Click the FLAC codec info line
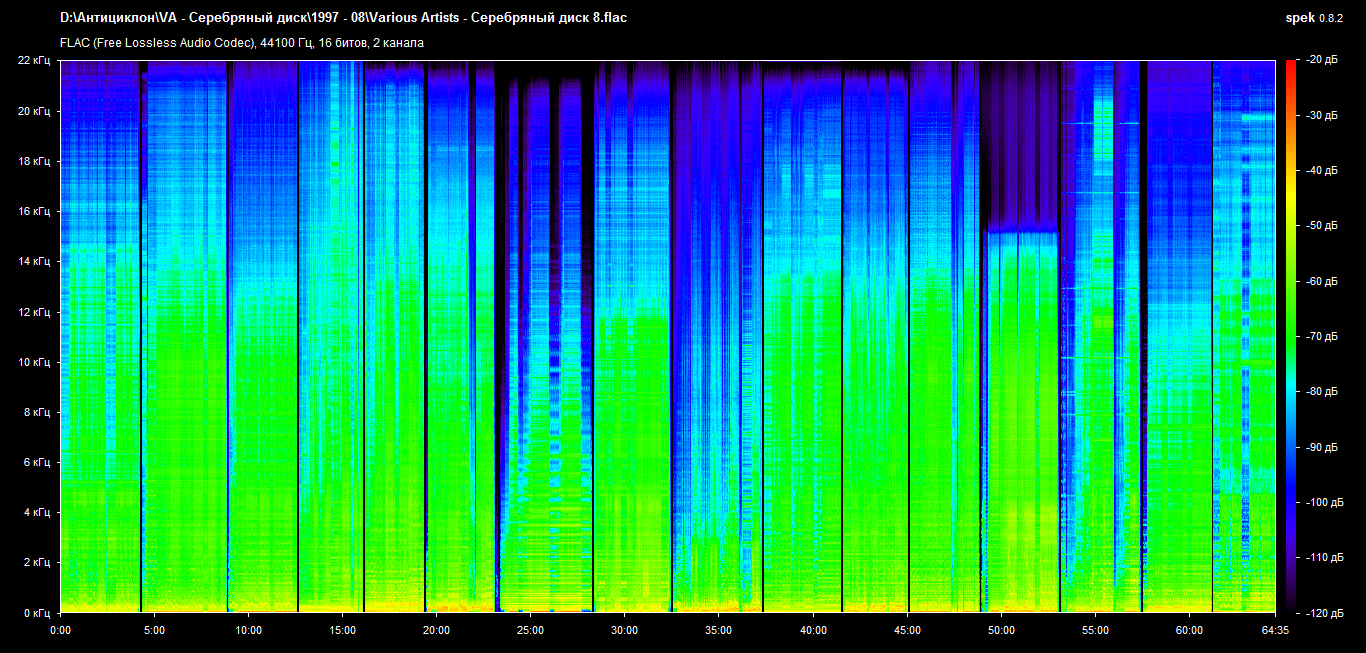The image size is (1366, 653). tap(242, 43)
